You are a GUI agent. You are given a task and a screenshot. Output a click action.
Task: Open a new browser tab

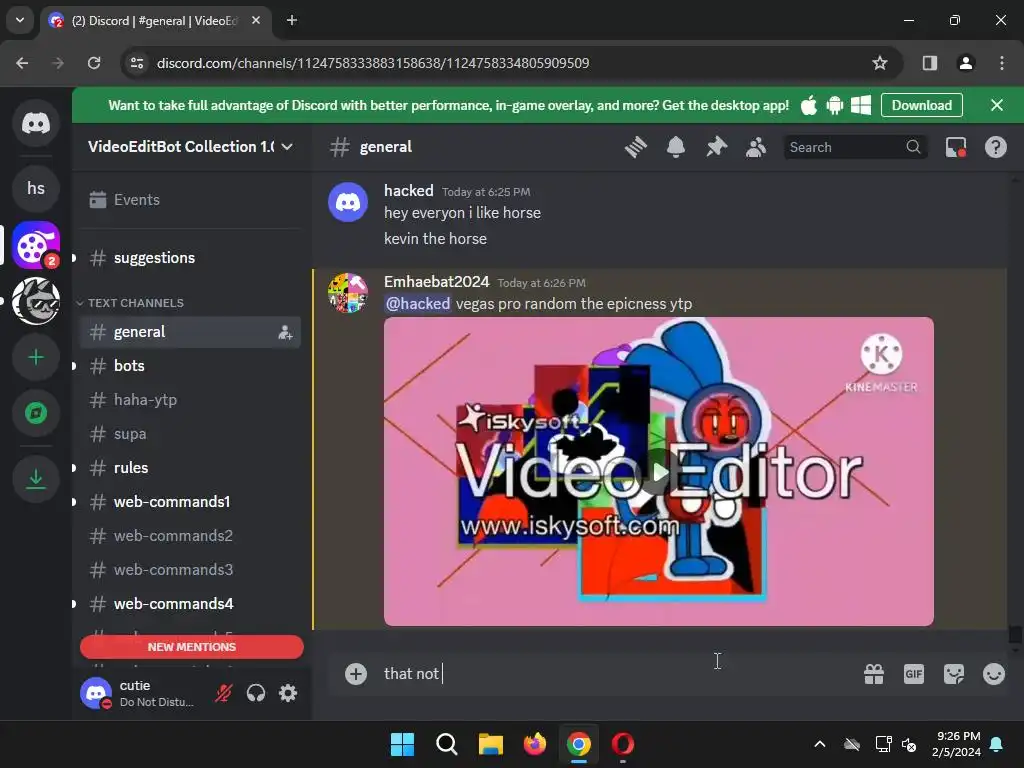pos(292,20)
